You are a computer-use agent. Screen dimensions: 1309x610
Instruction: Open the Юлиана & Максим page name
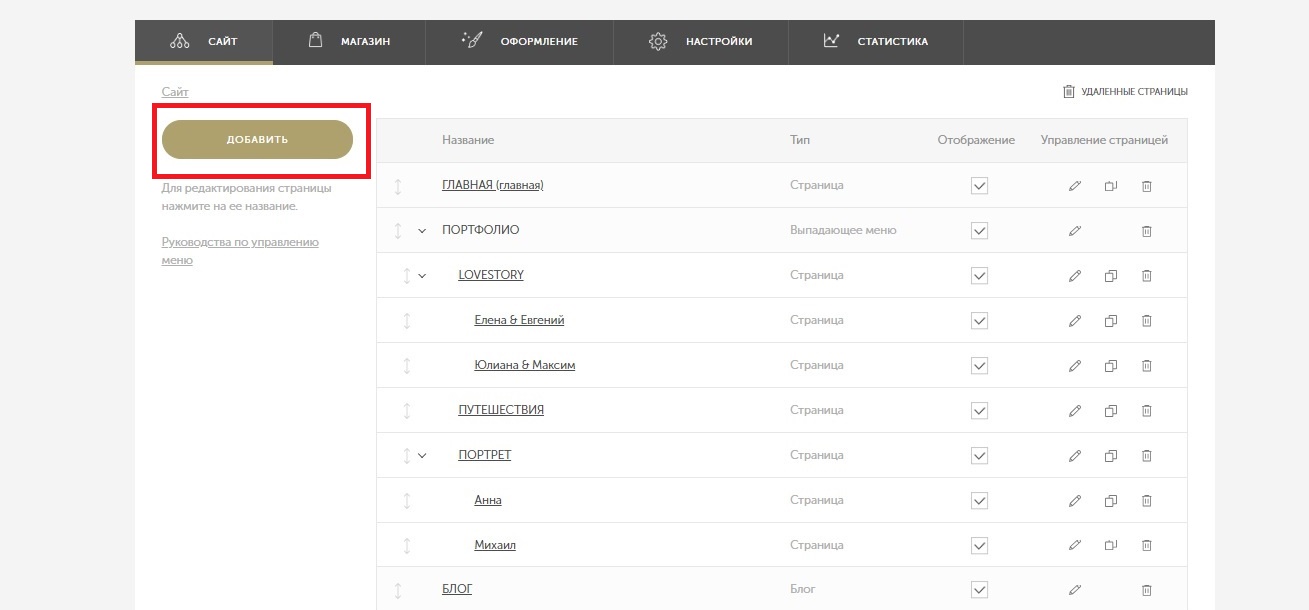click(x=524, y=366)
